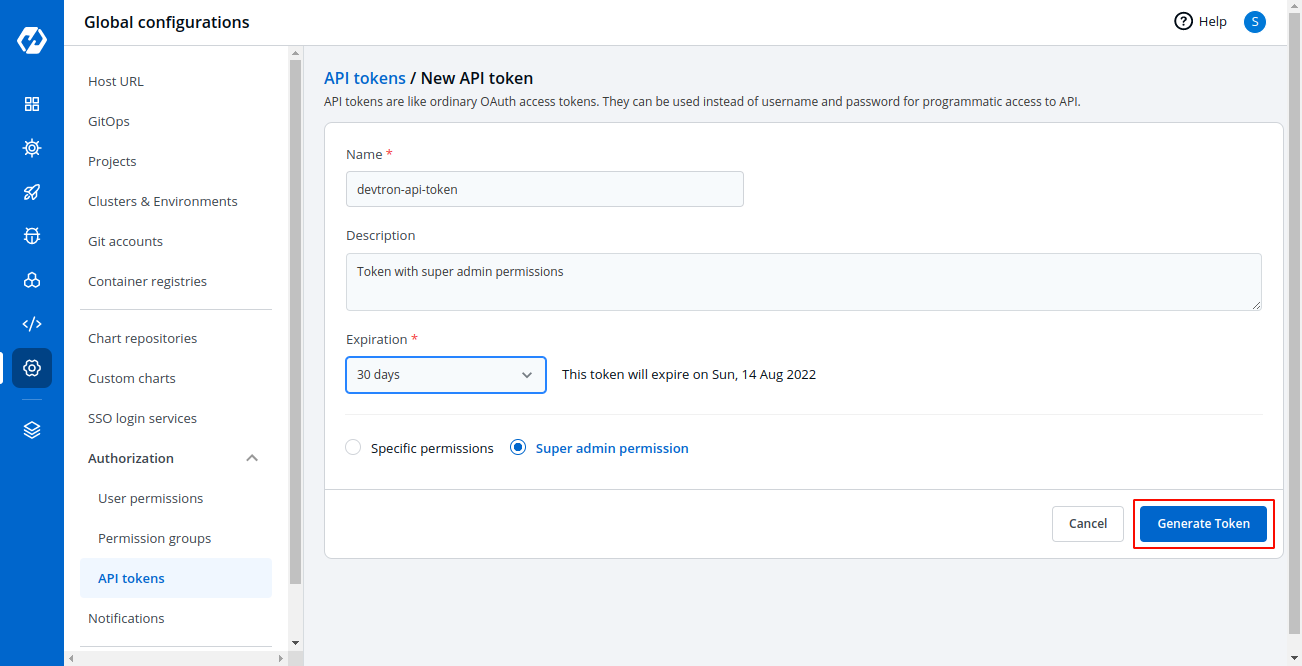Image resolution: width=1302 pixels, height=666 pixels.
Task: Collapse the Authorization section chevron
Action: click(252, 458)
